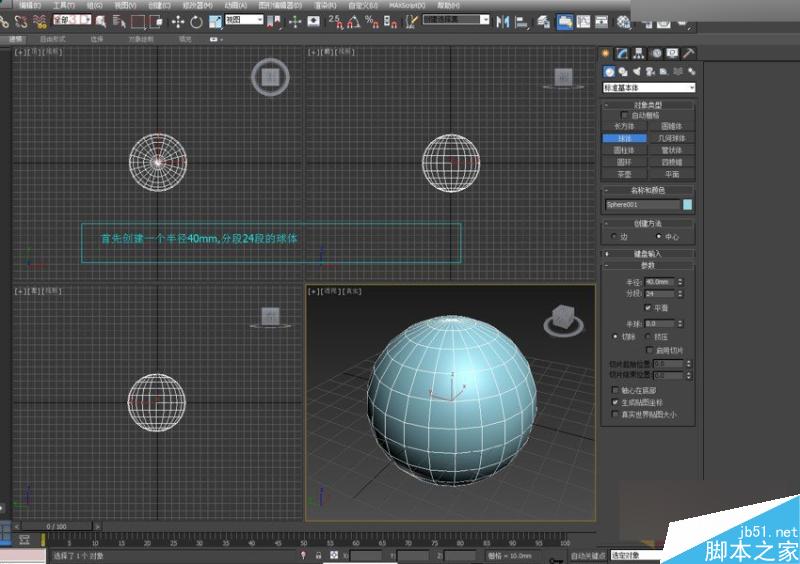Click the 茶壶 object type button
The image size is (800, 564).
click(x=624, y=173)
